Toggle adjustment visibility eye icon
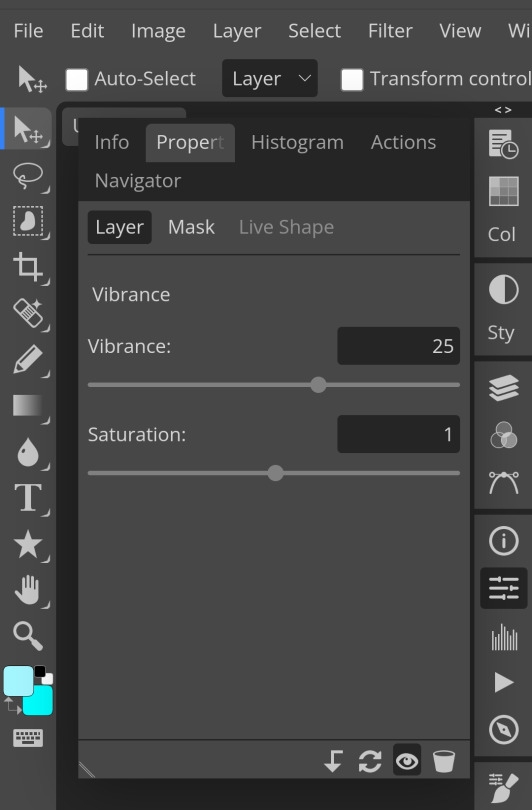The height and width of the screenshot is (810, 532). pyautogui.click(x=407, y=760)
